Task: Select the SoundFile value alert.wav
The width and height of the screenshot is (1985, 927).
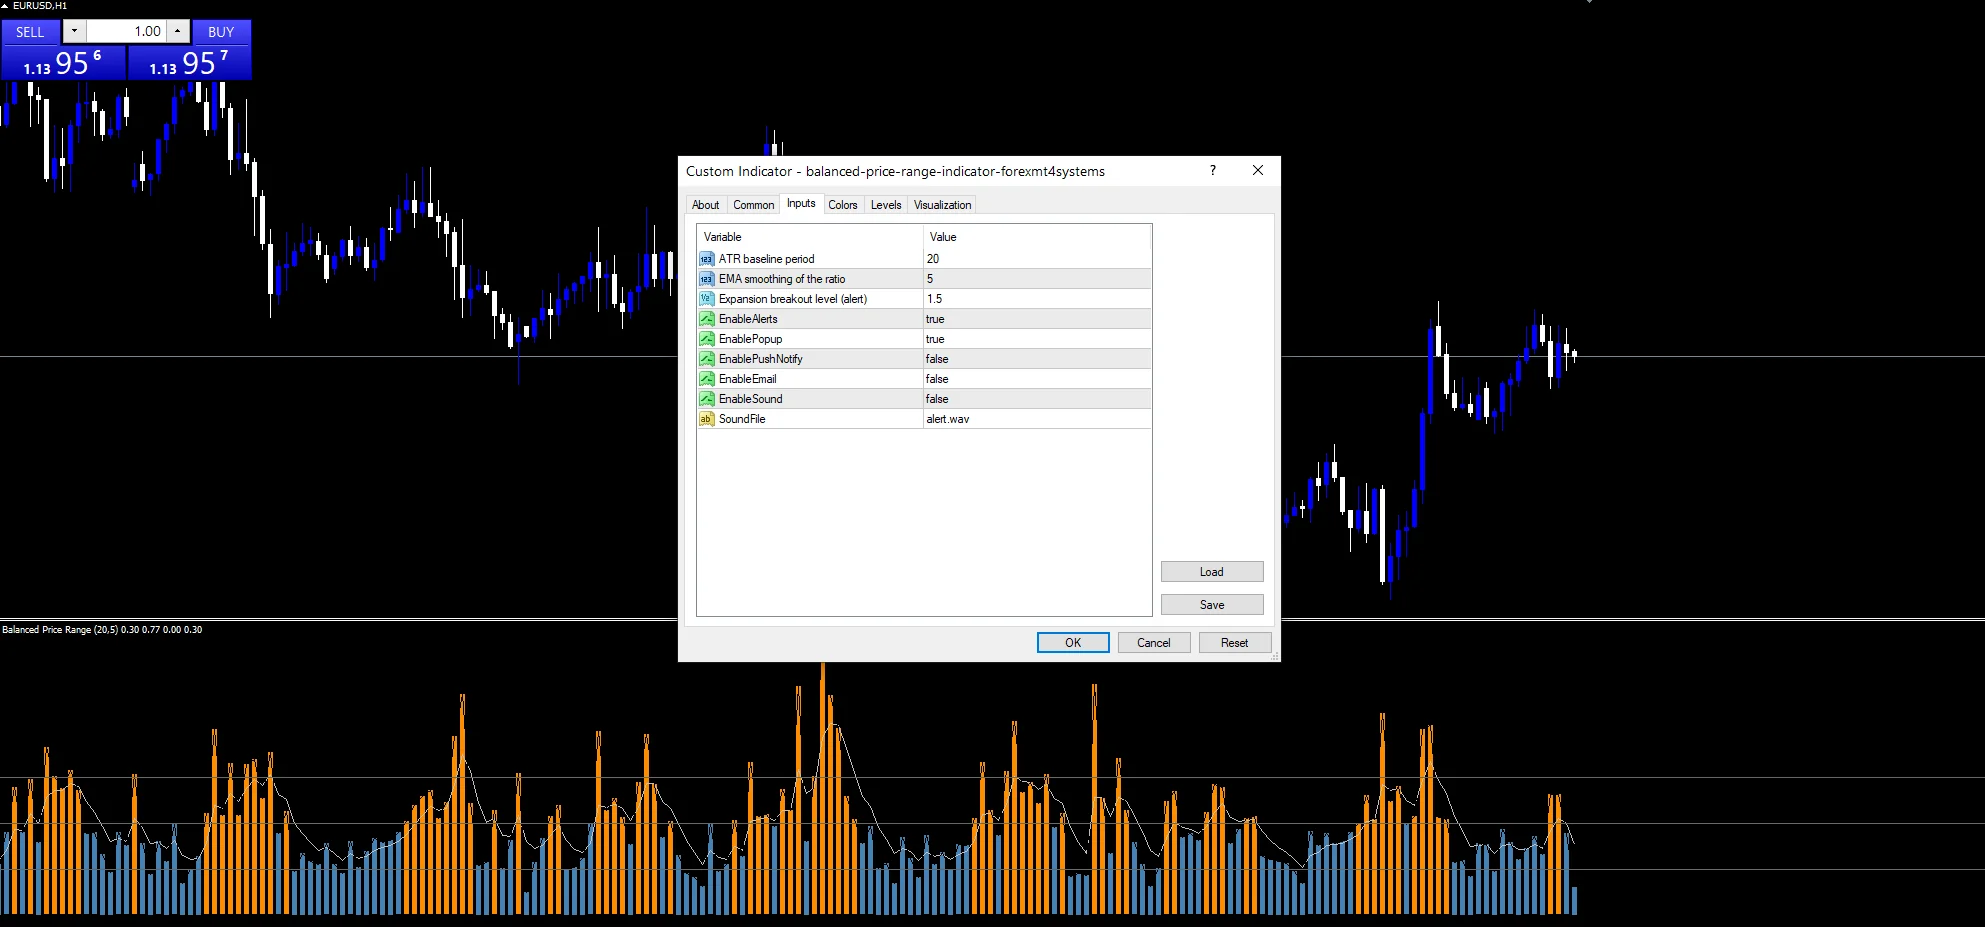Action: 1037,419
